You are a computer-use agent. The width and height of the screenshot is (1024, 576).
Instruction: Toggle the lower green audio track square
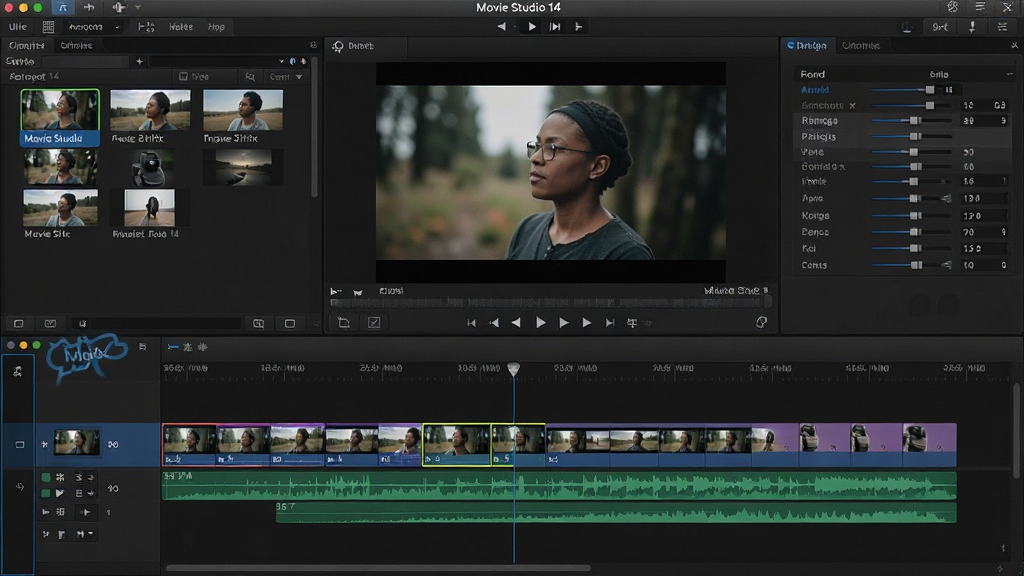coord(46,493)
